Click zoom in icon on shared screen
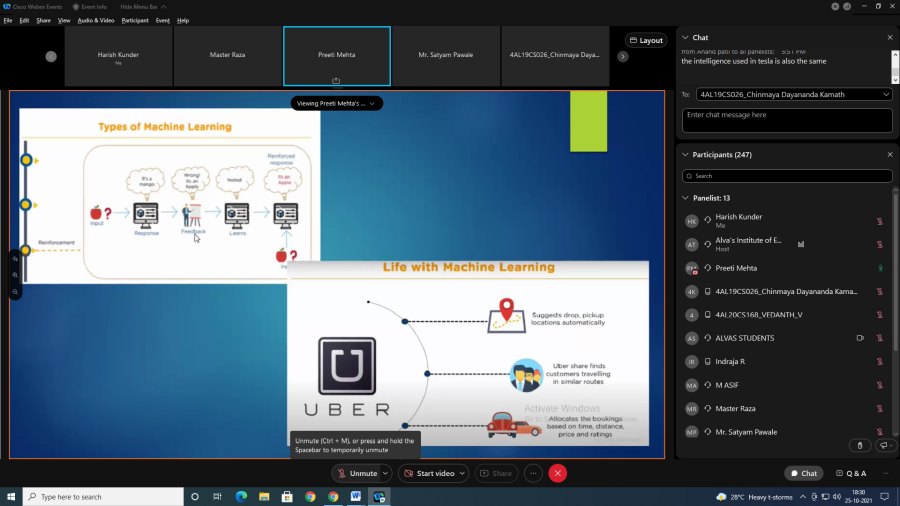The image size is (900, 506). click(x=15, y=275)
